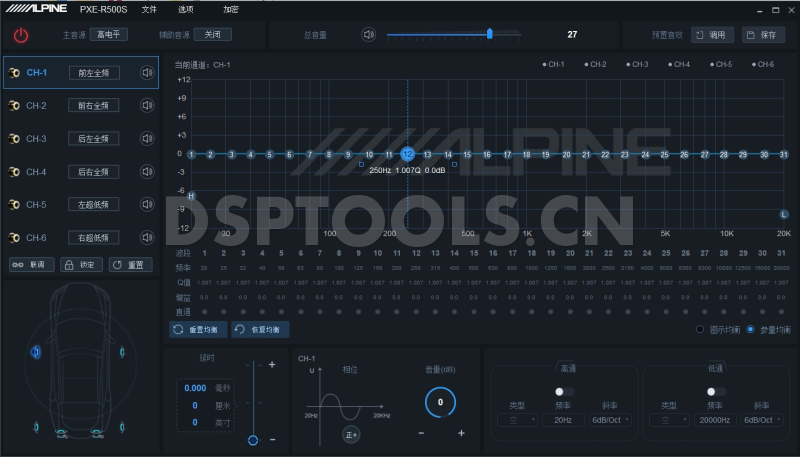Click the 重置 reset button under channels
Viewport: 800px width, 457px height.
click(x=131, y=265)
